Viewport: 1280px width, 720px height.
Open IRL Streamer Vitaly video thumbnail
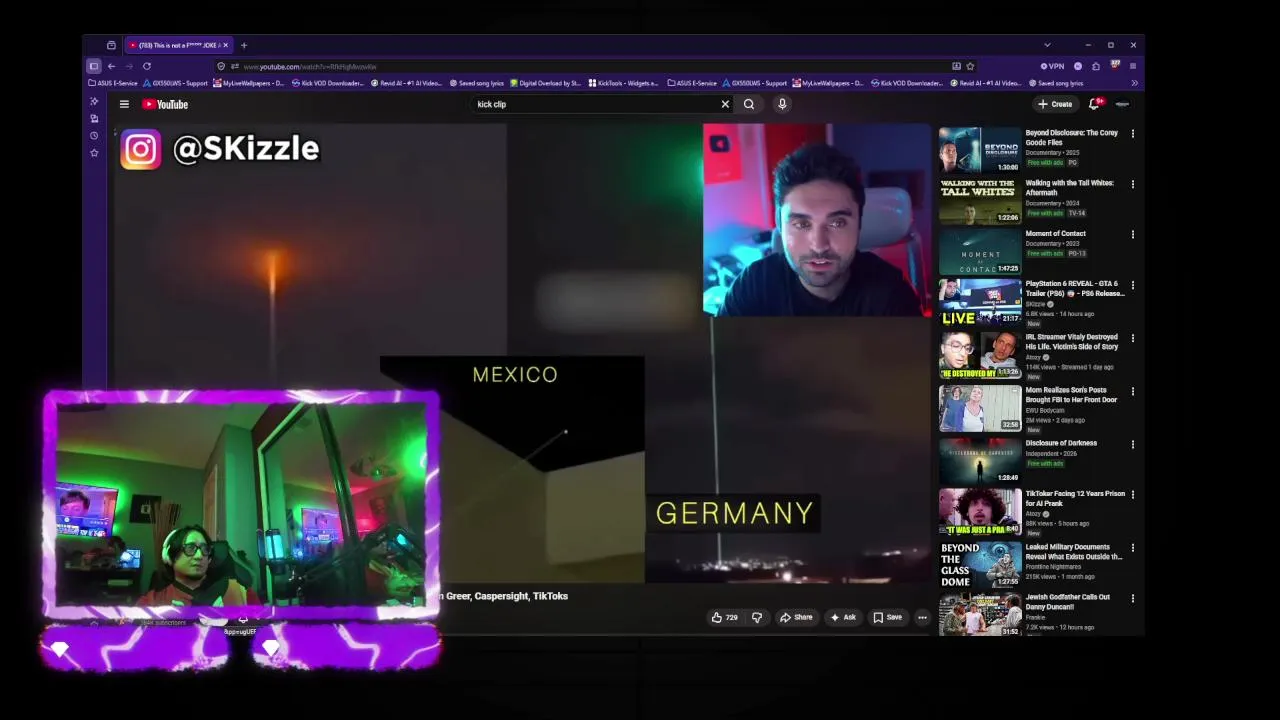tap(980, 355)
